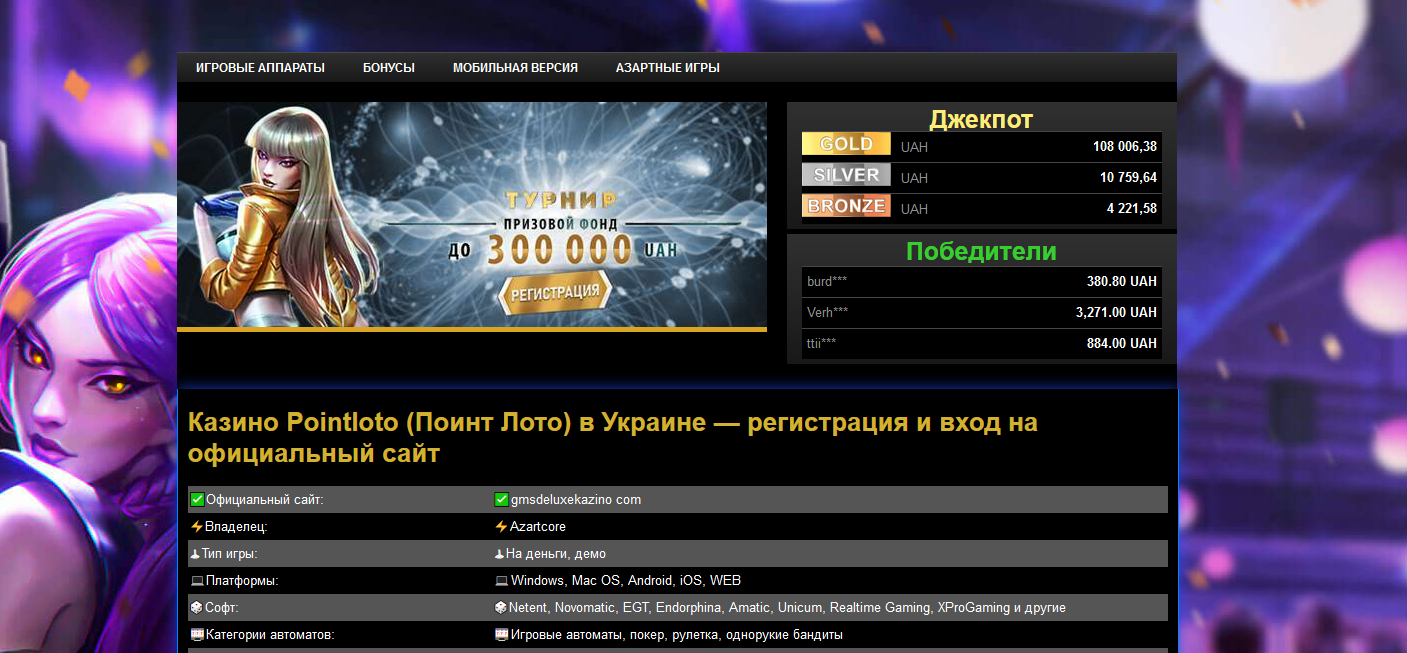Click the UAH currency label in SILVER row
This screenshot has width=1407, height=653.
pos(914,178)
